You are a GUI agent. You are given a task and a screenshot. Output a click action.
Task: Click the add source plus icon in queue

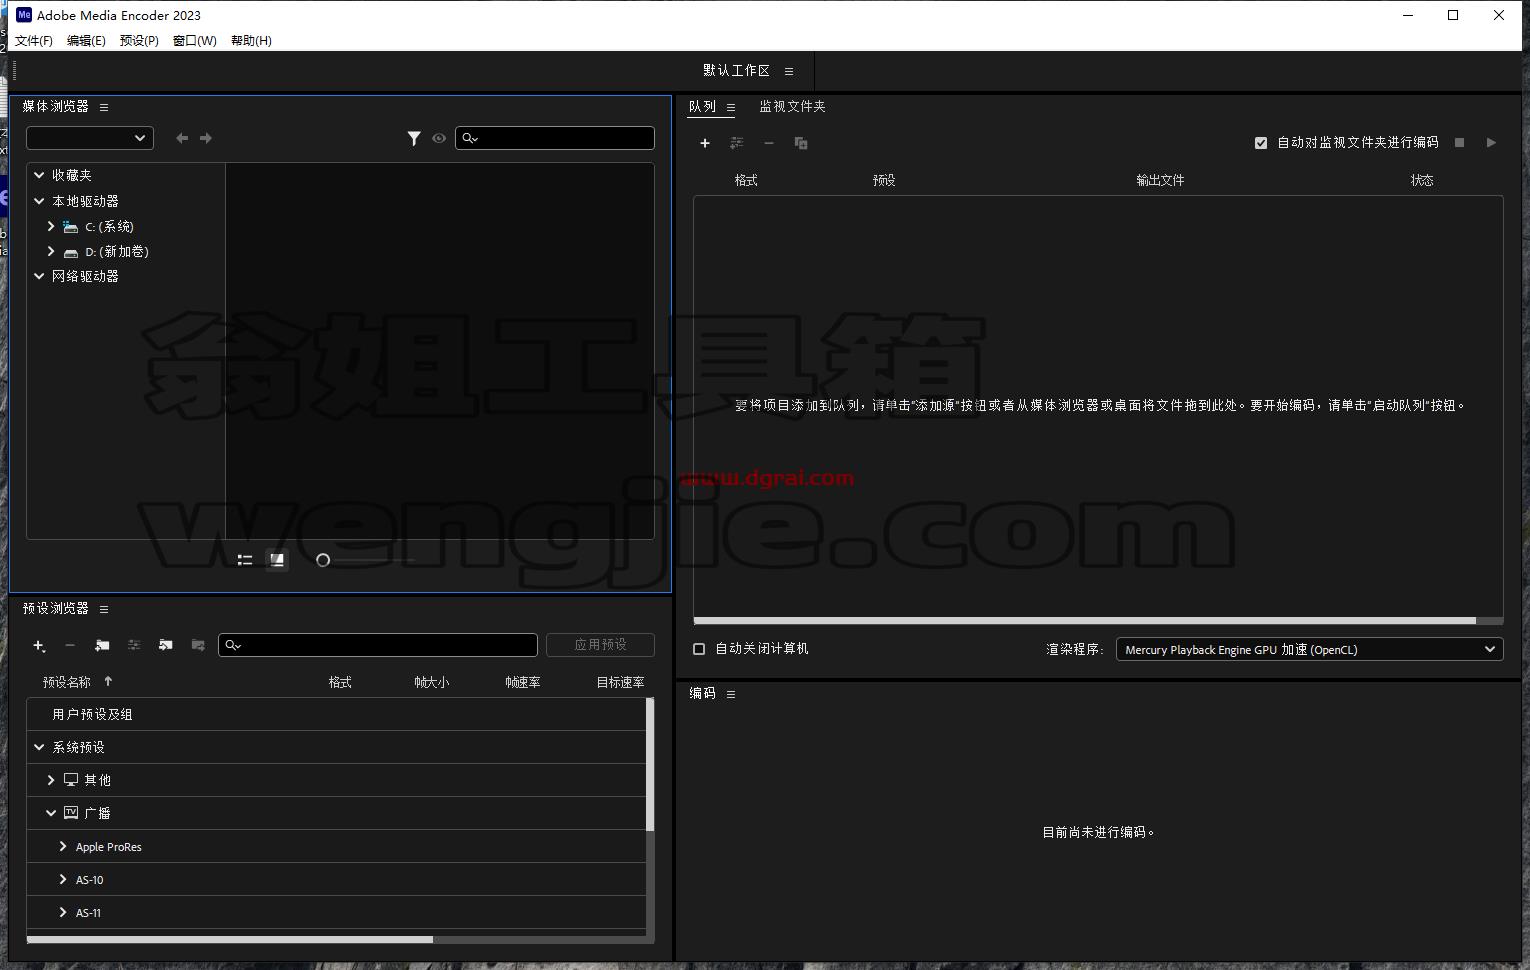point(705,143)
